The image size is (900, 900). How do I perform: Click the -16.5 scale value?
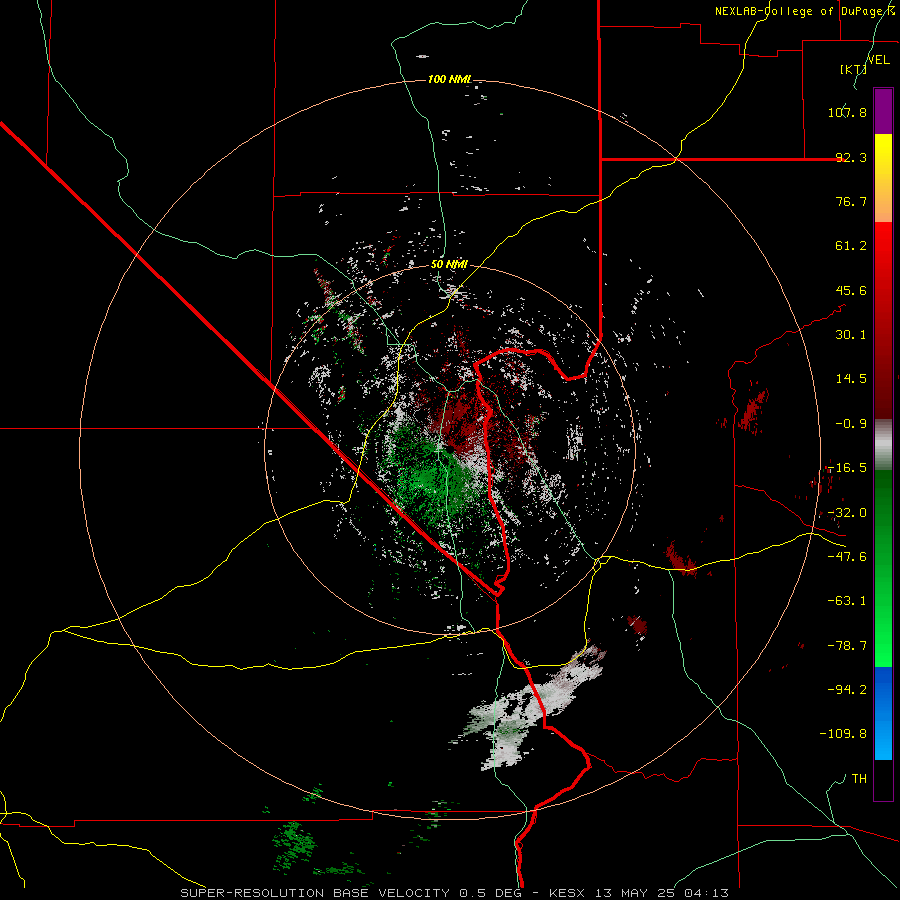[x=847, y=468]
